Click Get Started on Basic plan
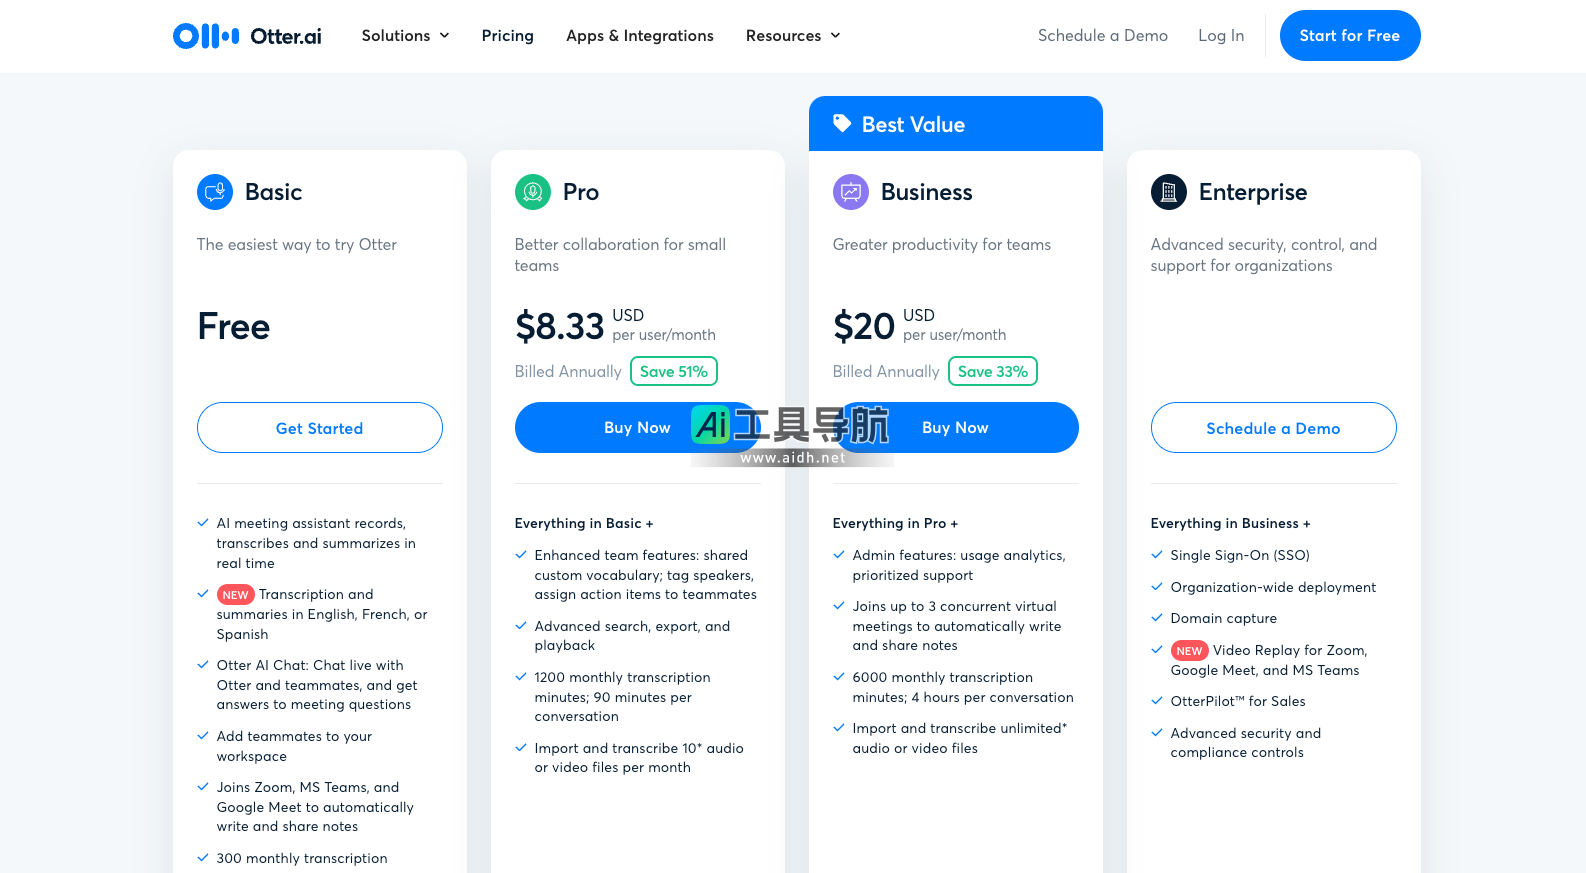1586x873 pixels. point(320,428)
